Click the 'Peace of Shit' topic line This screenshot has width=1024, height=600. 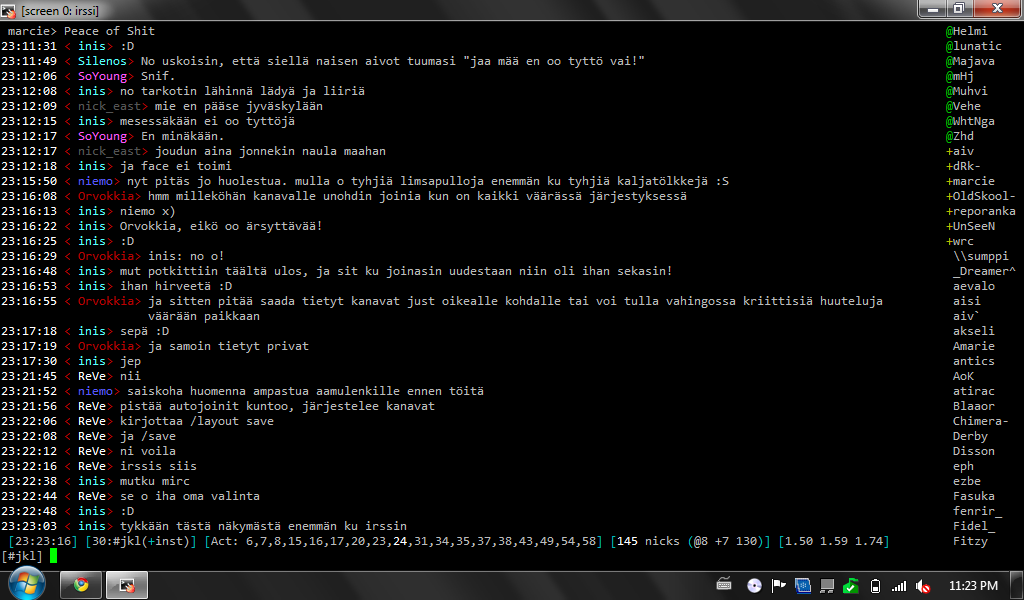coord(109,31)
